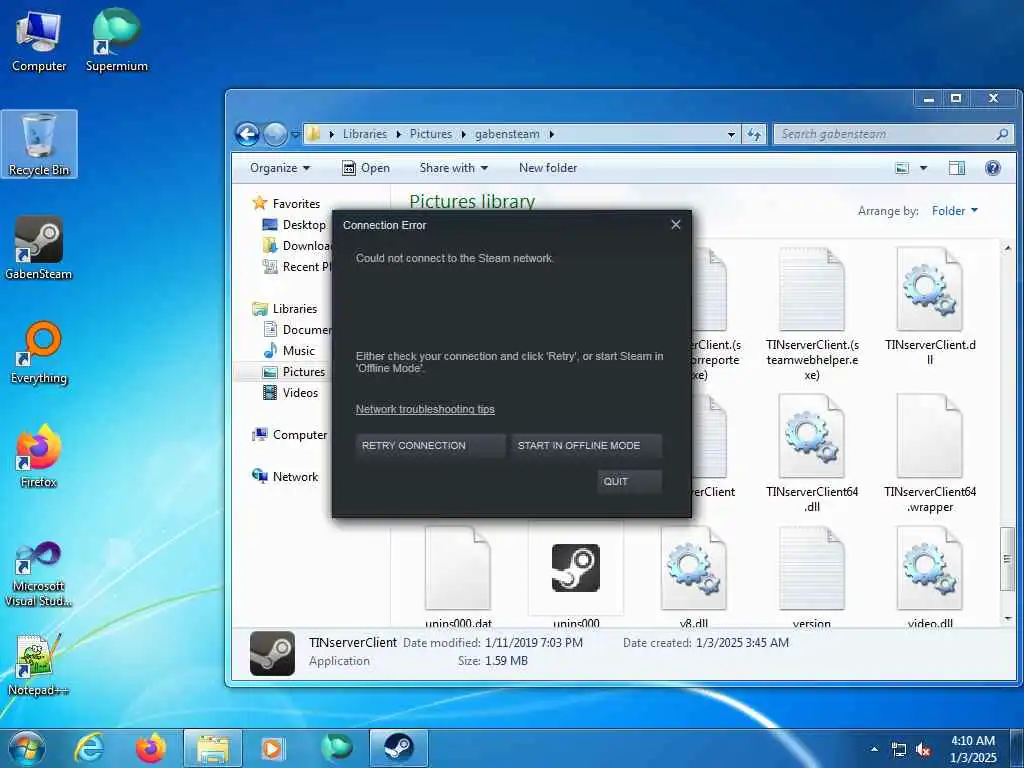1024x768 pixels.
Task: Select the v8.dll file
Action: [694, 576]
